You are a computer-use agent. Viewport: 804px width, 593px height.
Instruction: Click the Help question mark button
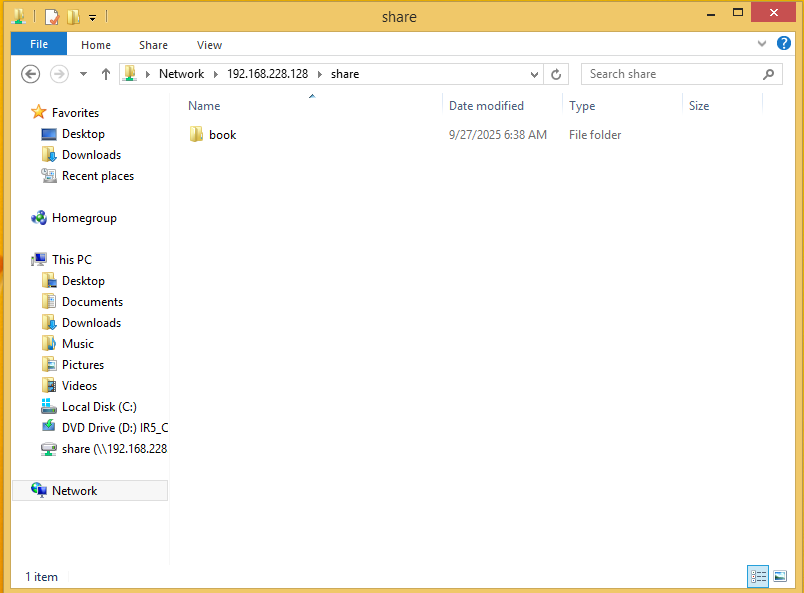coord(784,44)
